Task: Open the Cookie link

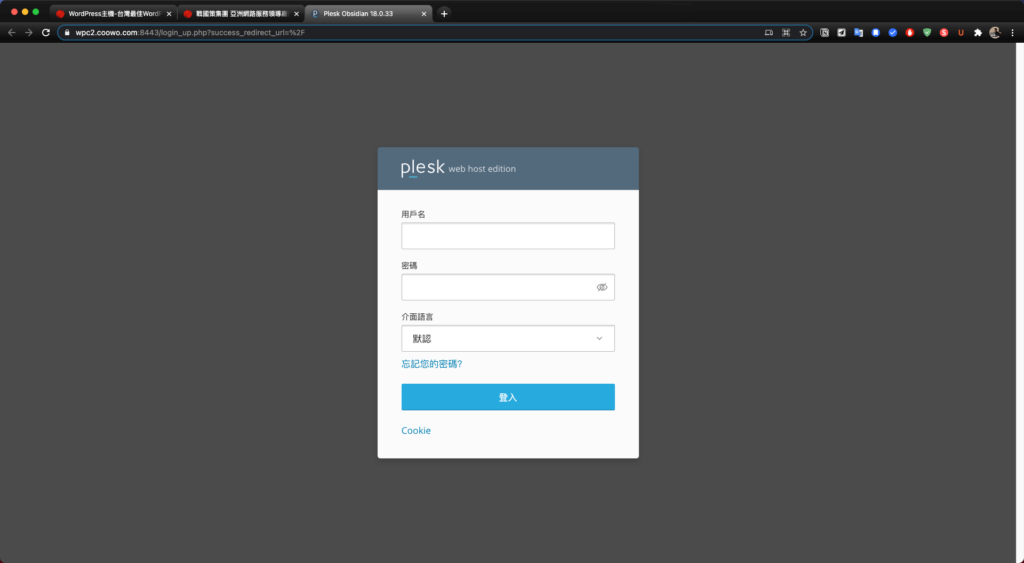Action: coord(416,430)
